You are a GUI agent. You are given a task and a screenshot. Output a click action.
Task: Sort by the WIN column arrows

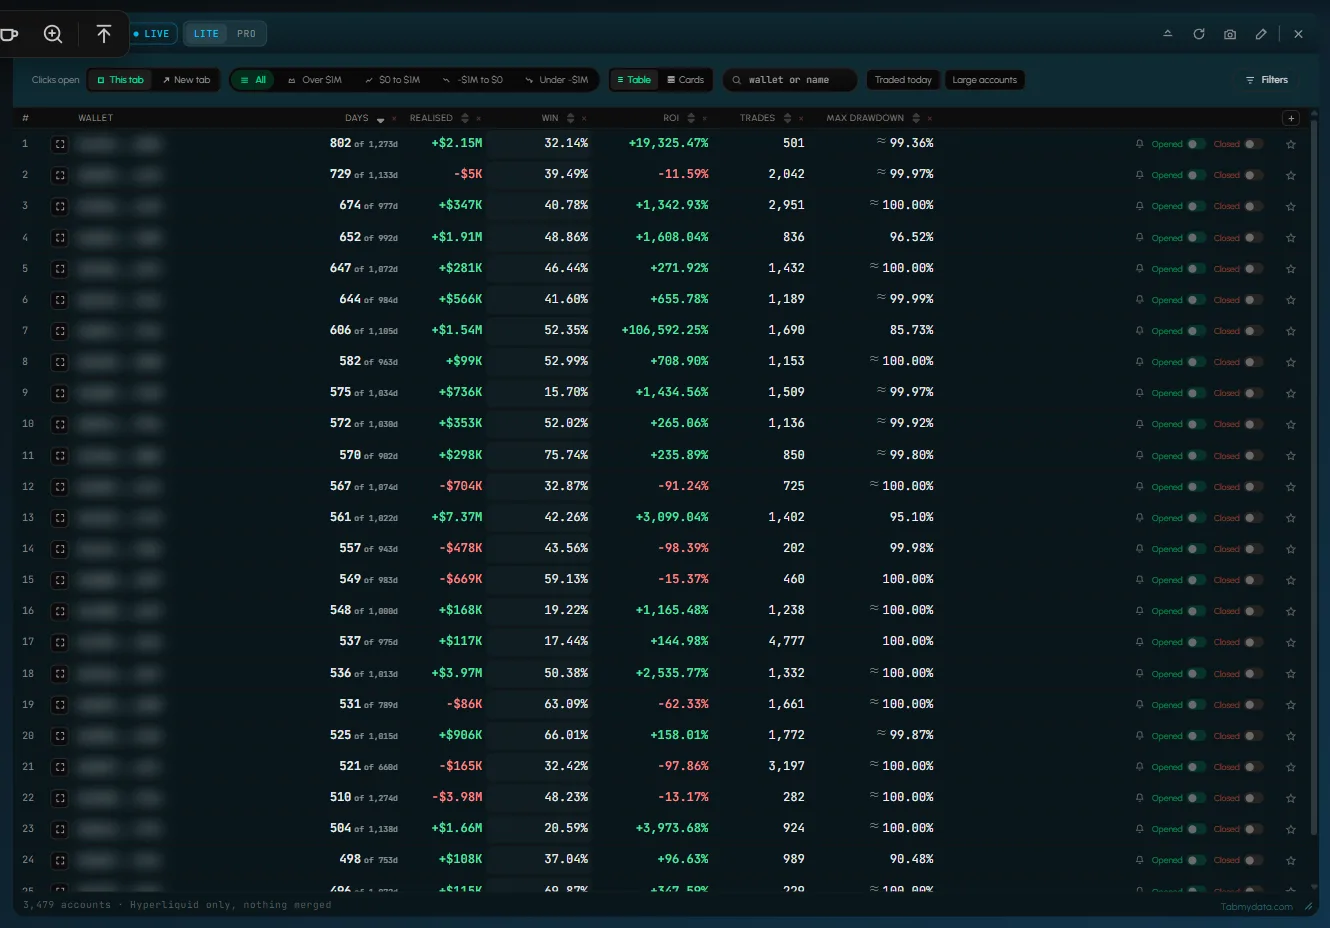tap(570, 118)
